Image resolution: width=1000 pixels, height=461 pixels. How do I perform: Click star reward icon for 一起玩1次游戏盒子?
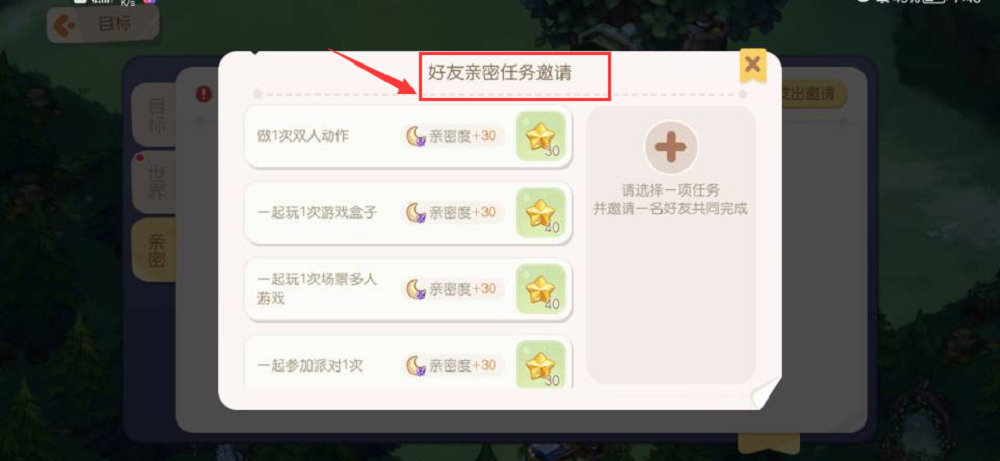click(x=540, y=212)
